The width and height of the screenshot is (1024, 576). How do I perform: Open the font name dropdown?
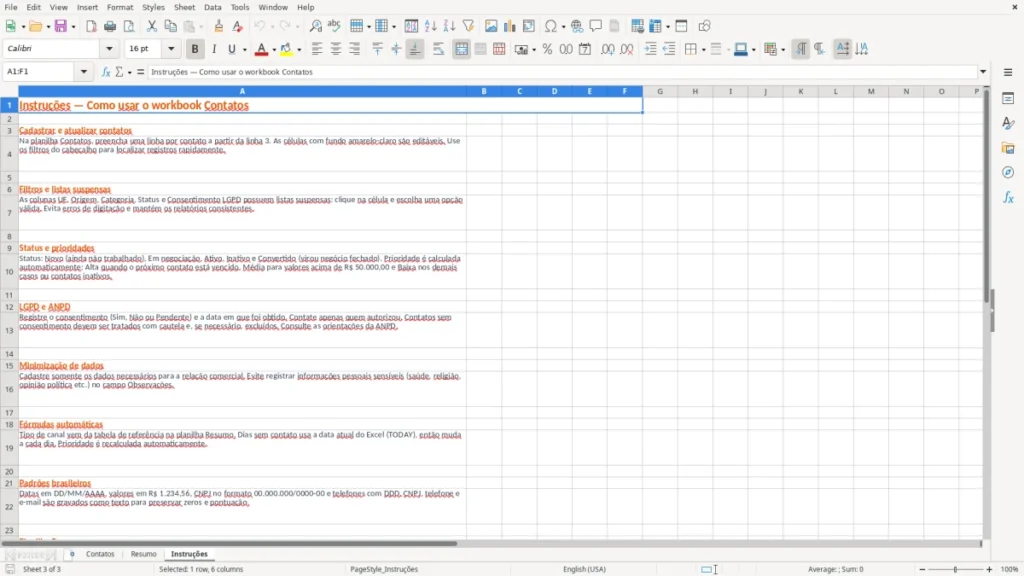pyautogui.click(x=109, y=48)
